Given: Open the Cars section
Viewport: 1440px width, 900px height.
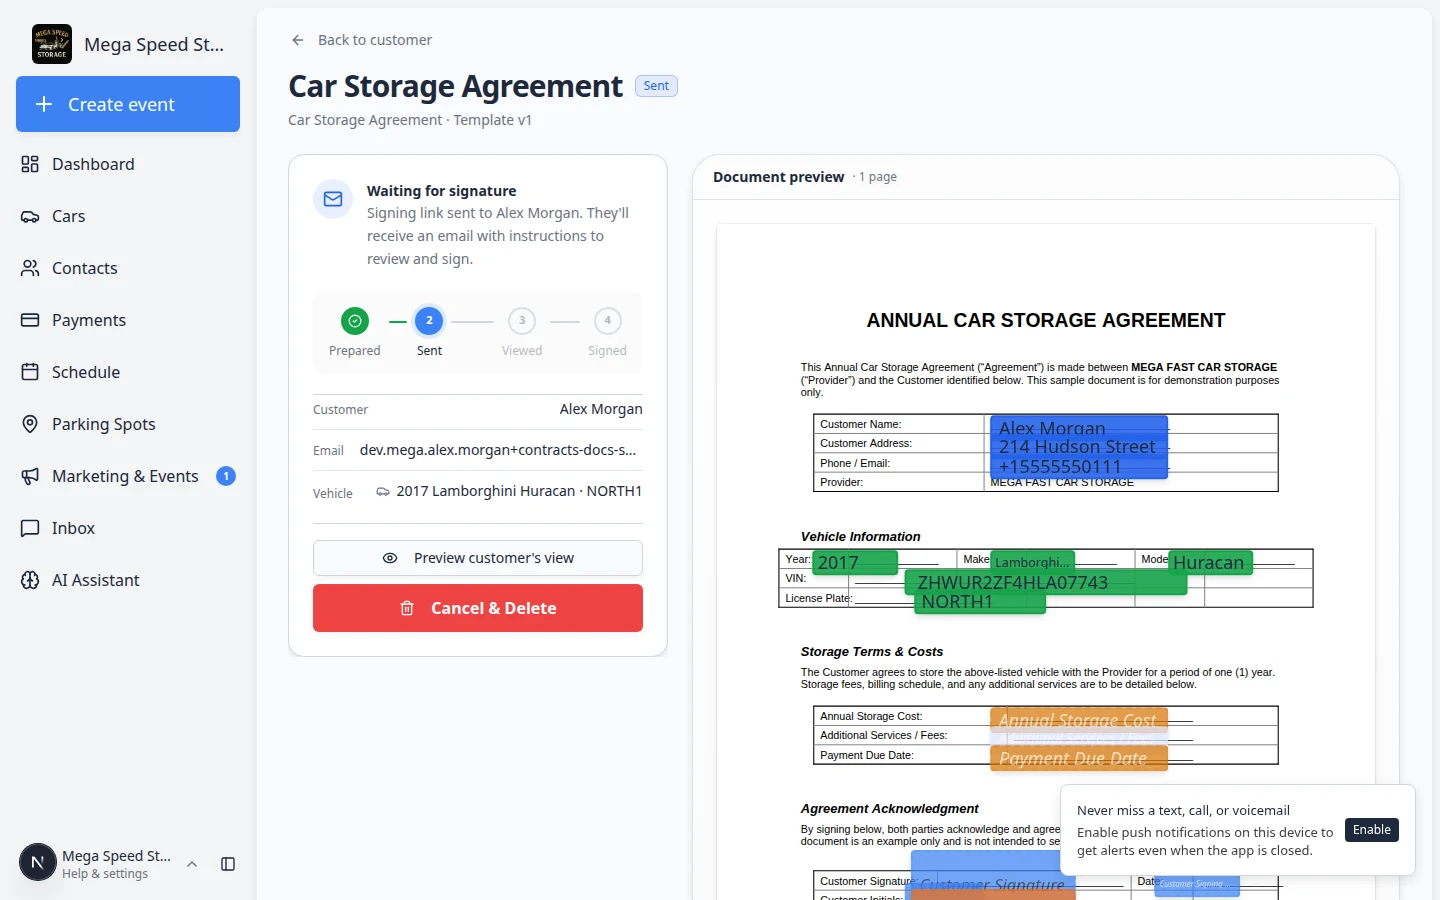Looking at the screenshot, I should click(128, 216).
